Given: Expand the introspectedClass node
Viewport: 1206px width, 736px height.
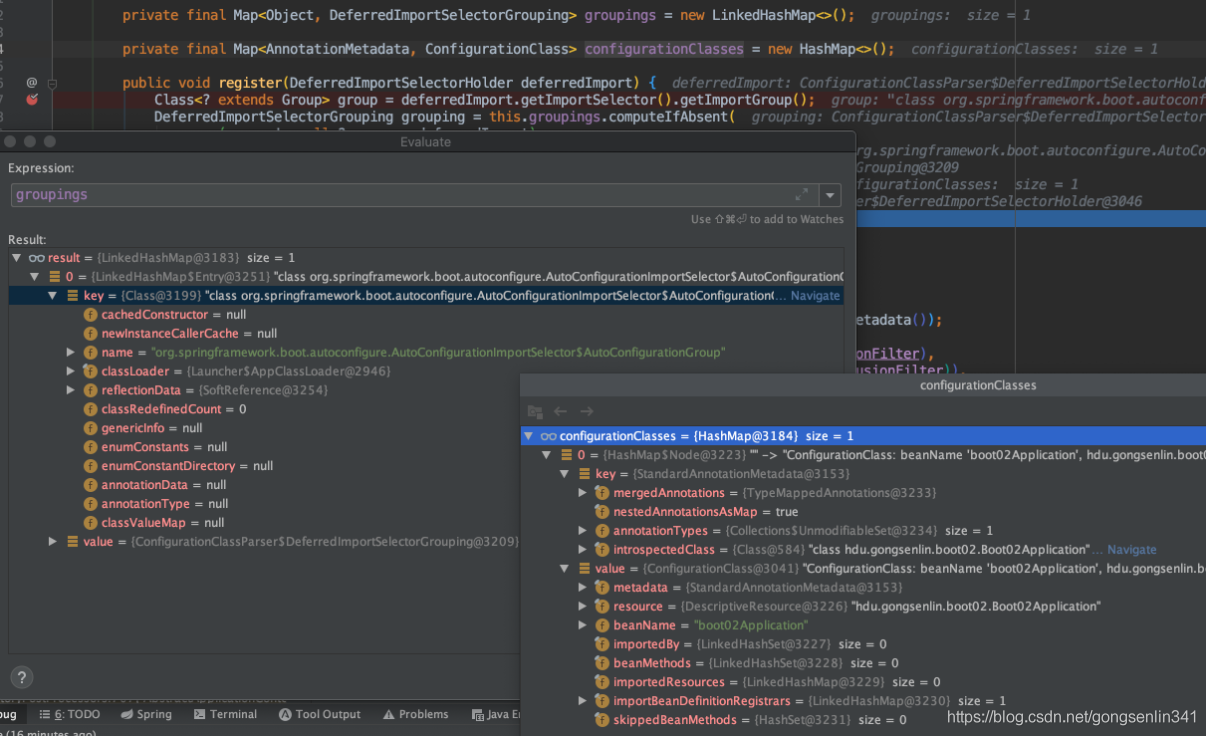Looking at the screenshot, I should tap(583, 550).
